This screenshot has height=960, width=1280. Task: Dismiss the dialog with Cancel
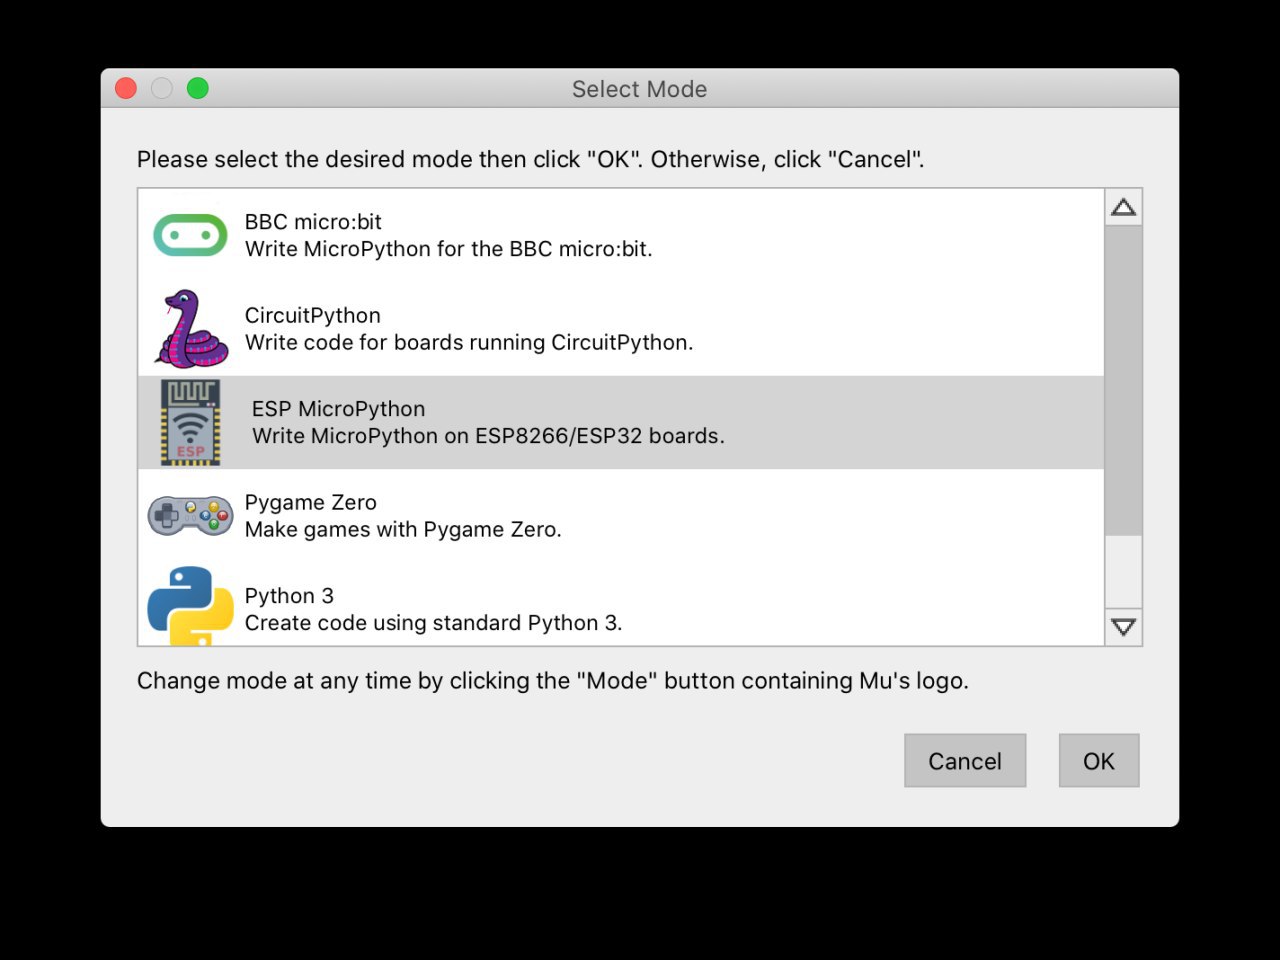tap(965, 761)
